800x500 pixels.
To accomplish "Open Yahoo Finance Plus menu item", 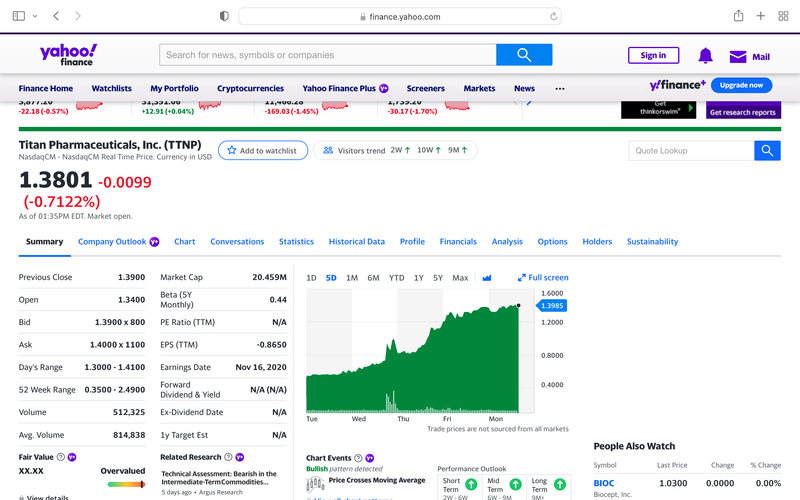I will coord(345,88).
